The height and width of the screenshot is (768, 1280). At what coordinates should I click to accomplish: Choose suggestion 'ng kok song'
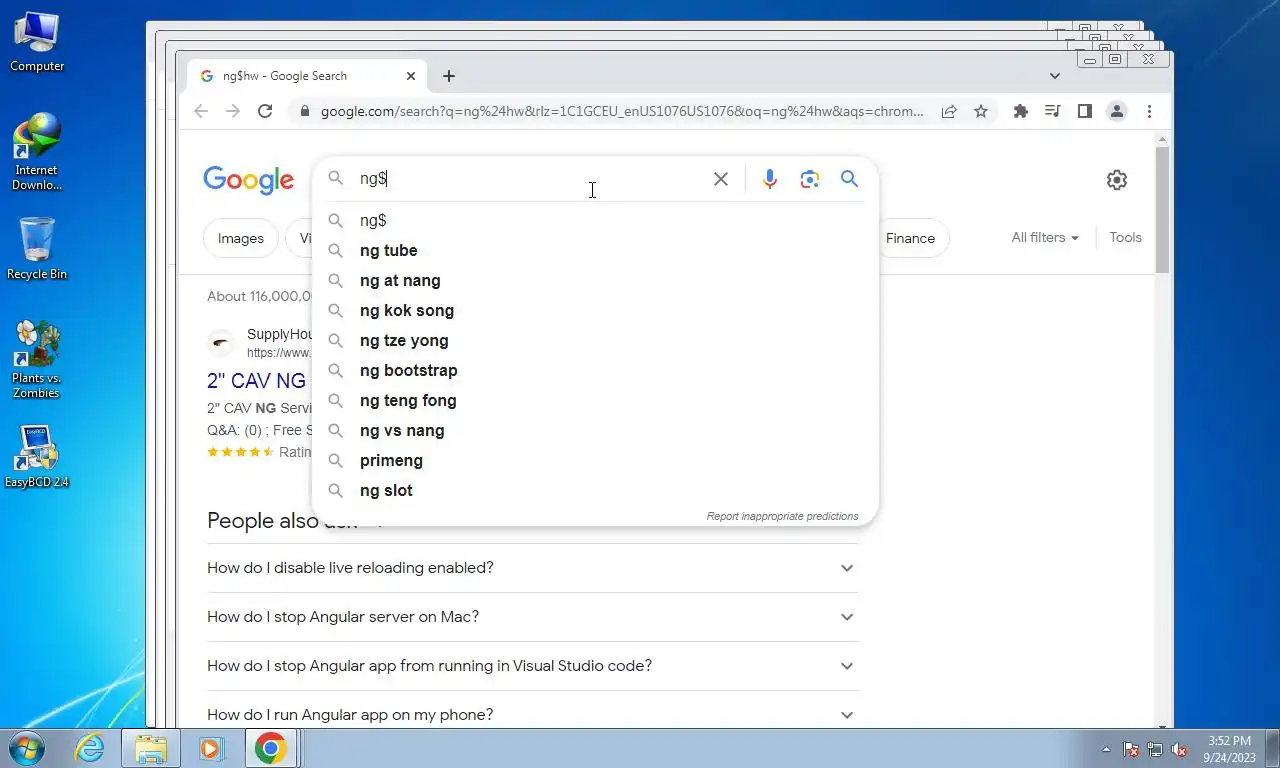pos(596,310)
